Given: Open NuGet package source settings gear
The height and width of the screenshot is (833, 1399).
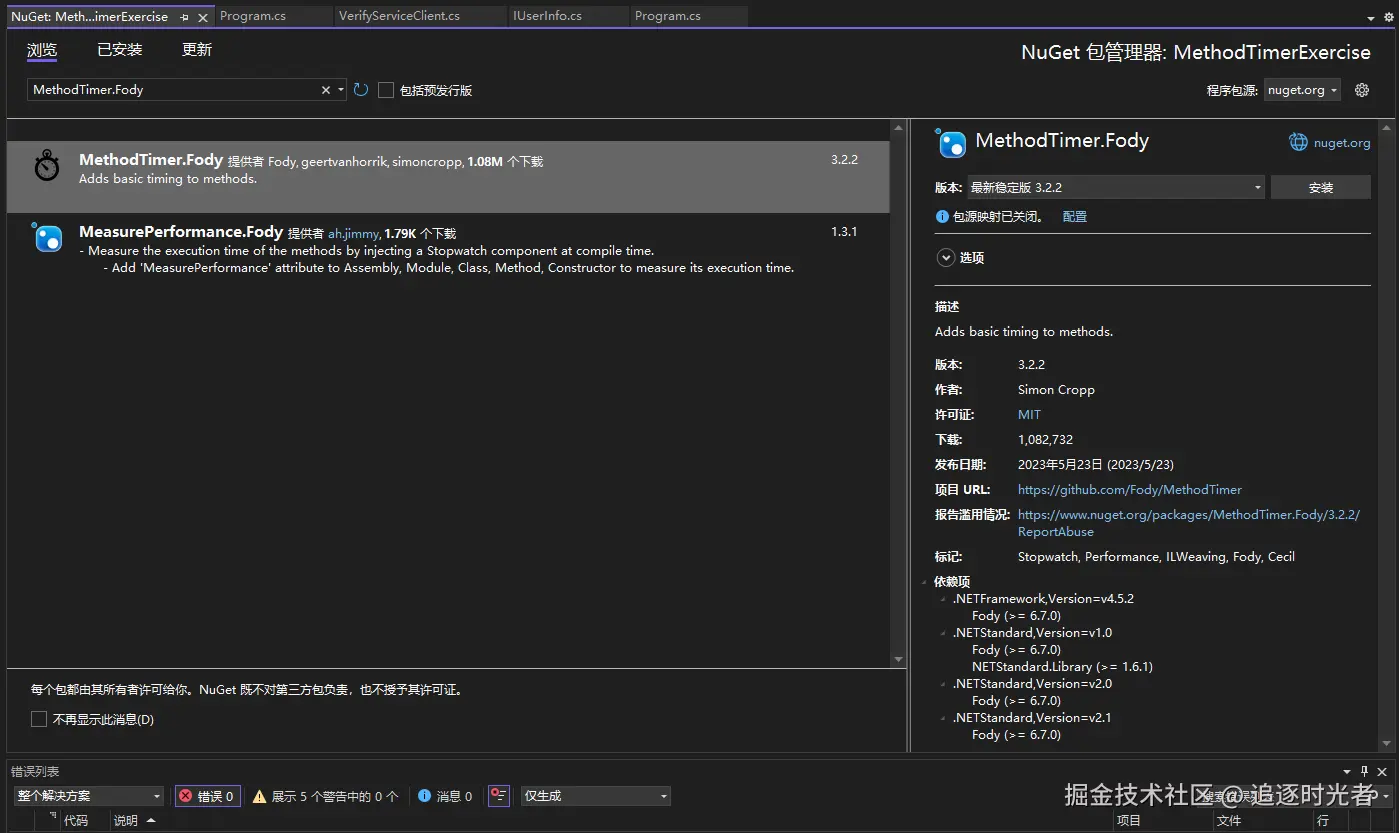Looking at the screenshot, I should pos(1361,90).
